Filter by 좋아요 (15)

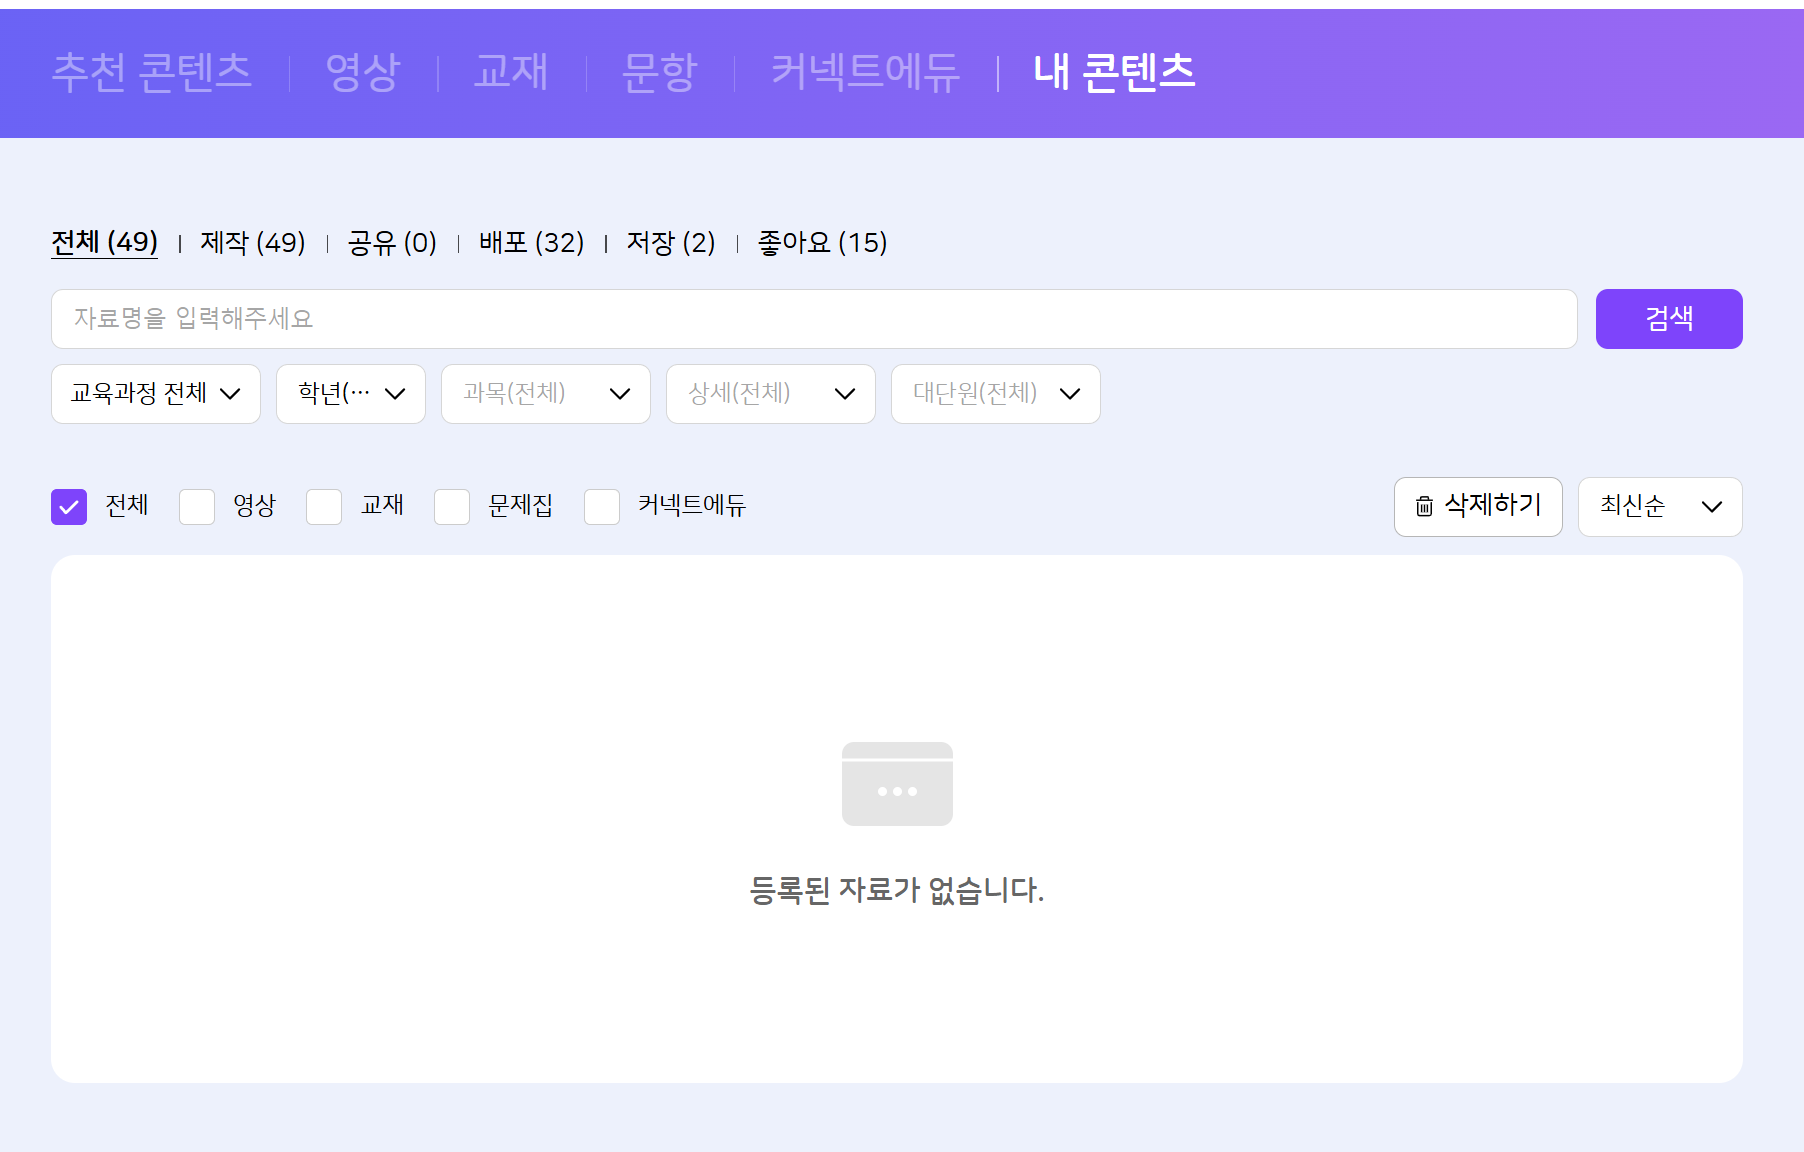tap(822, 243)
